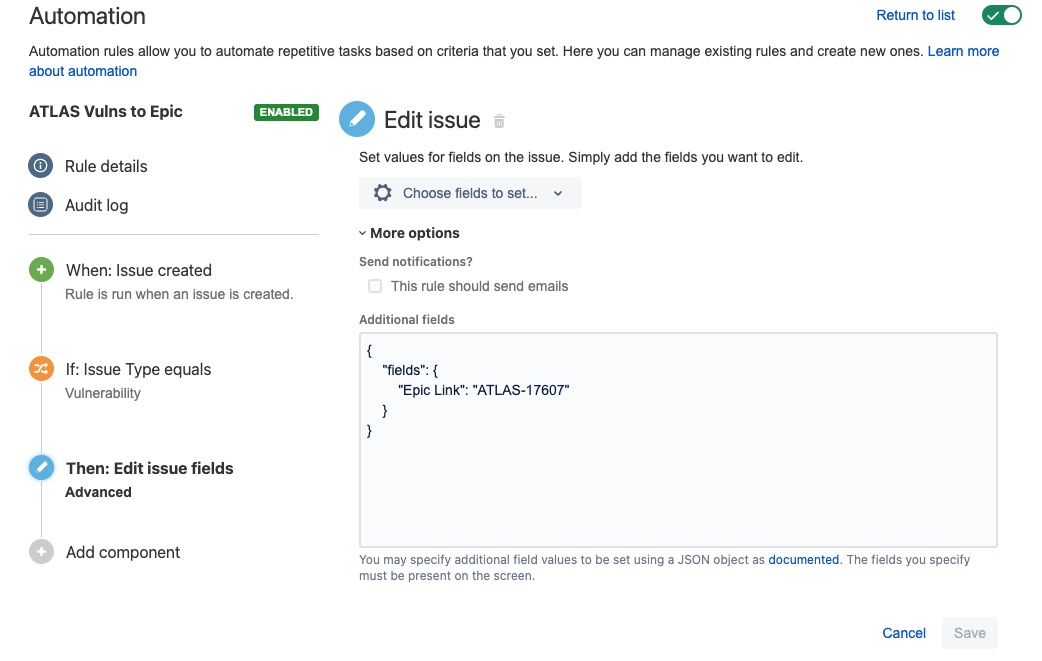Open the 'Choose fields to set...' dropdown

[470, 193]
